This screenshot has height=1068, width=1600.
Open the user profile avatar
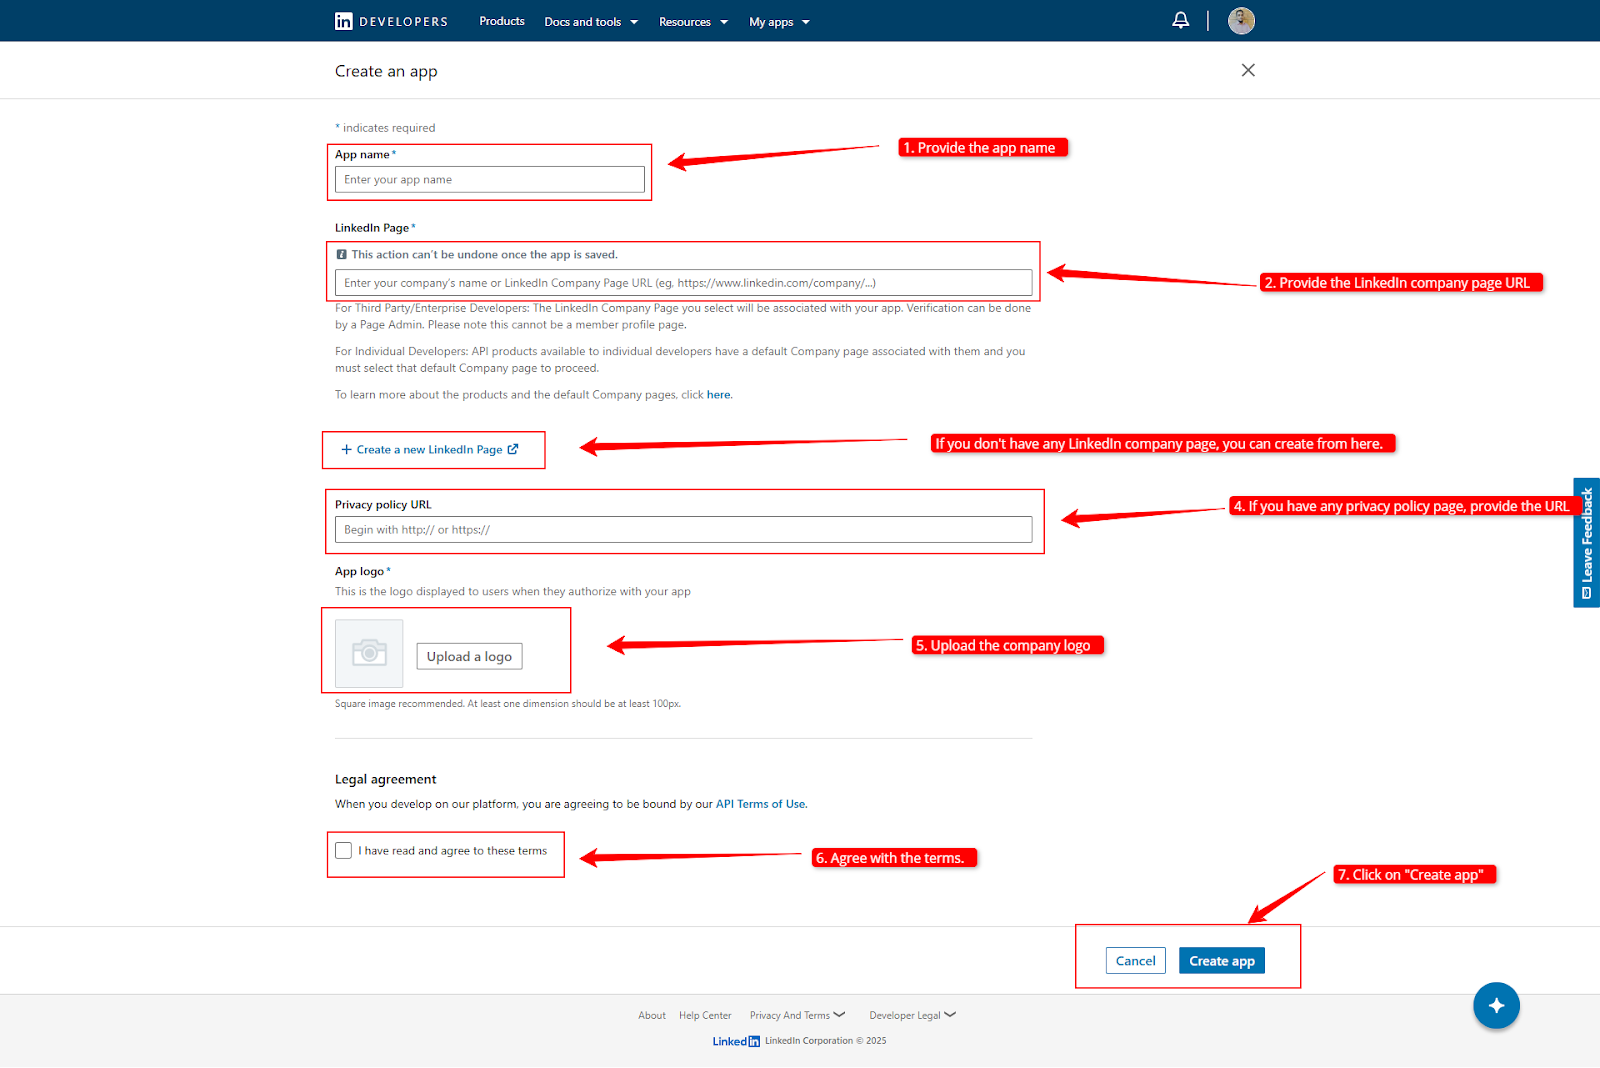[1241, 21]
